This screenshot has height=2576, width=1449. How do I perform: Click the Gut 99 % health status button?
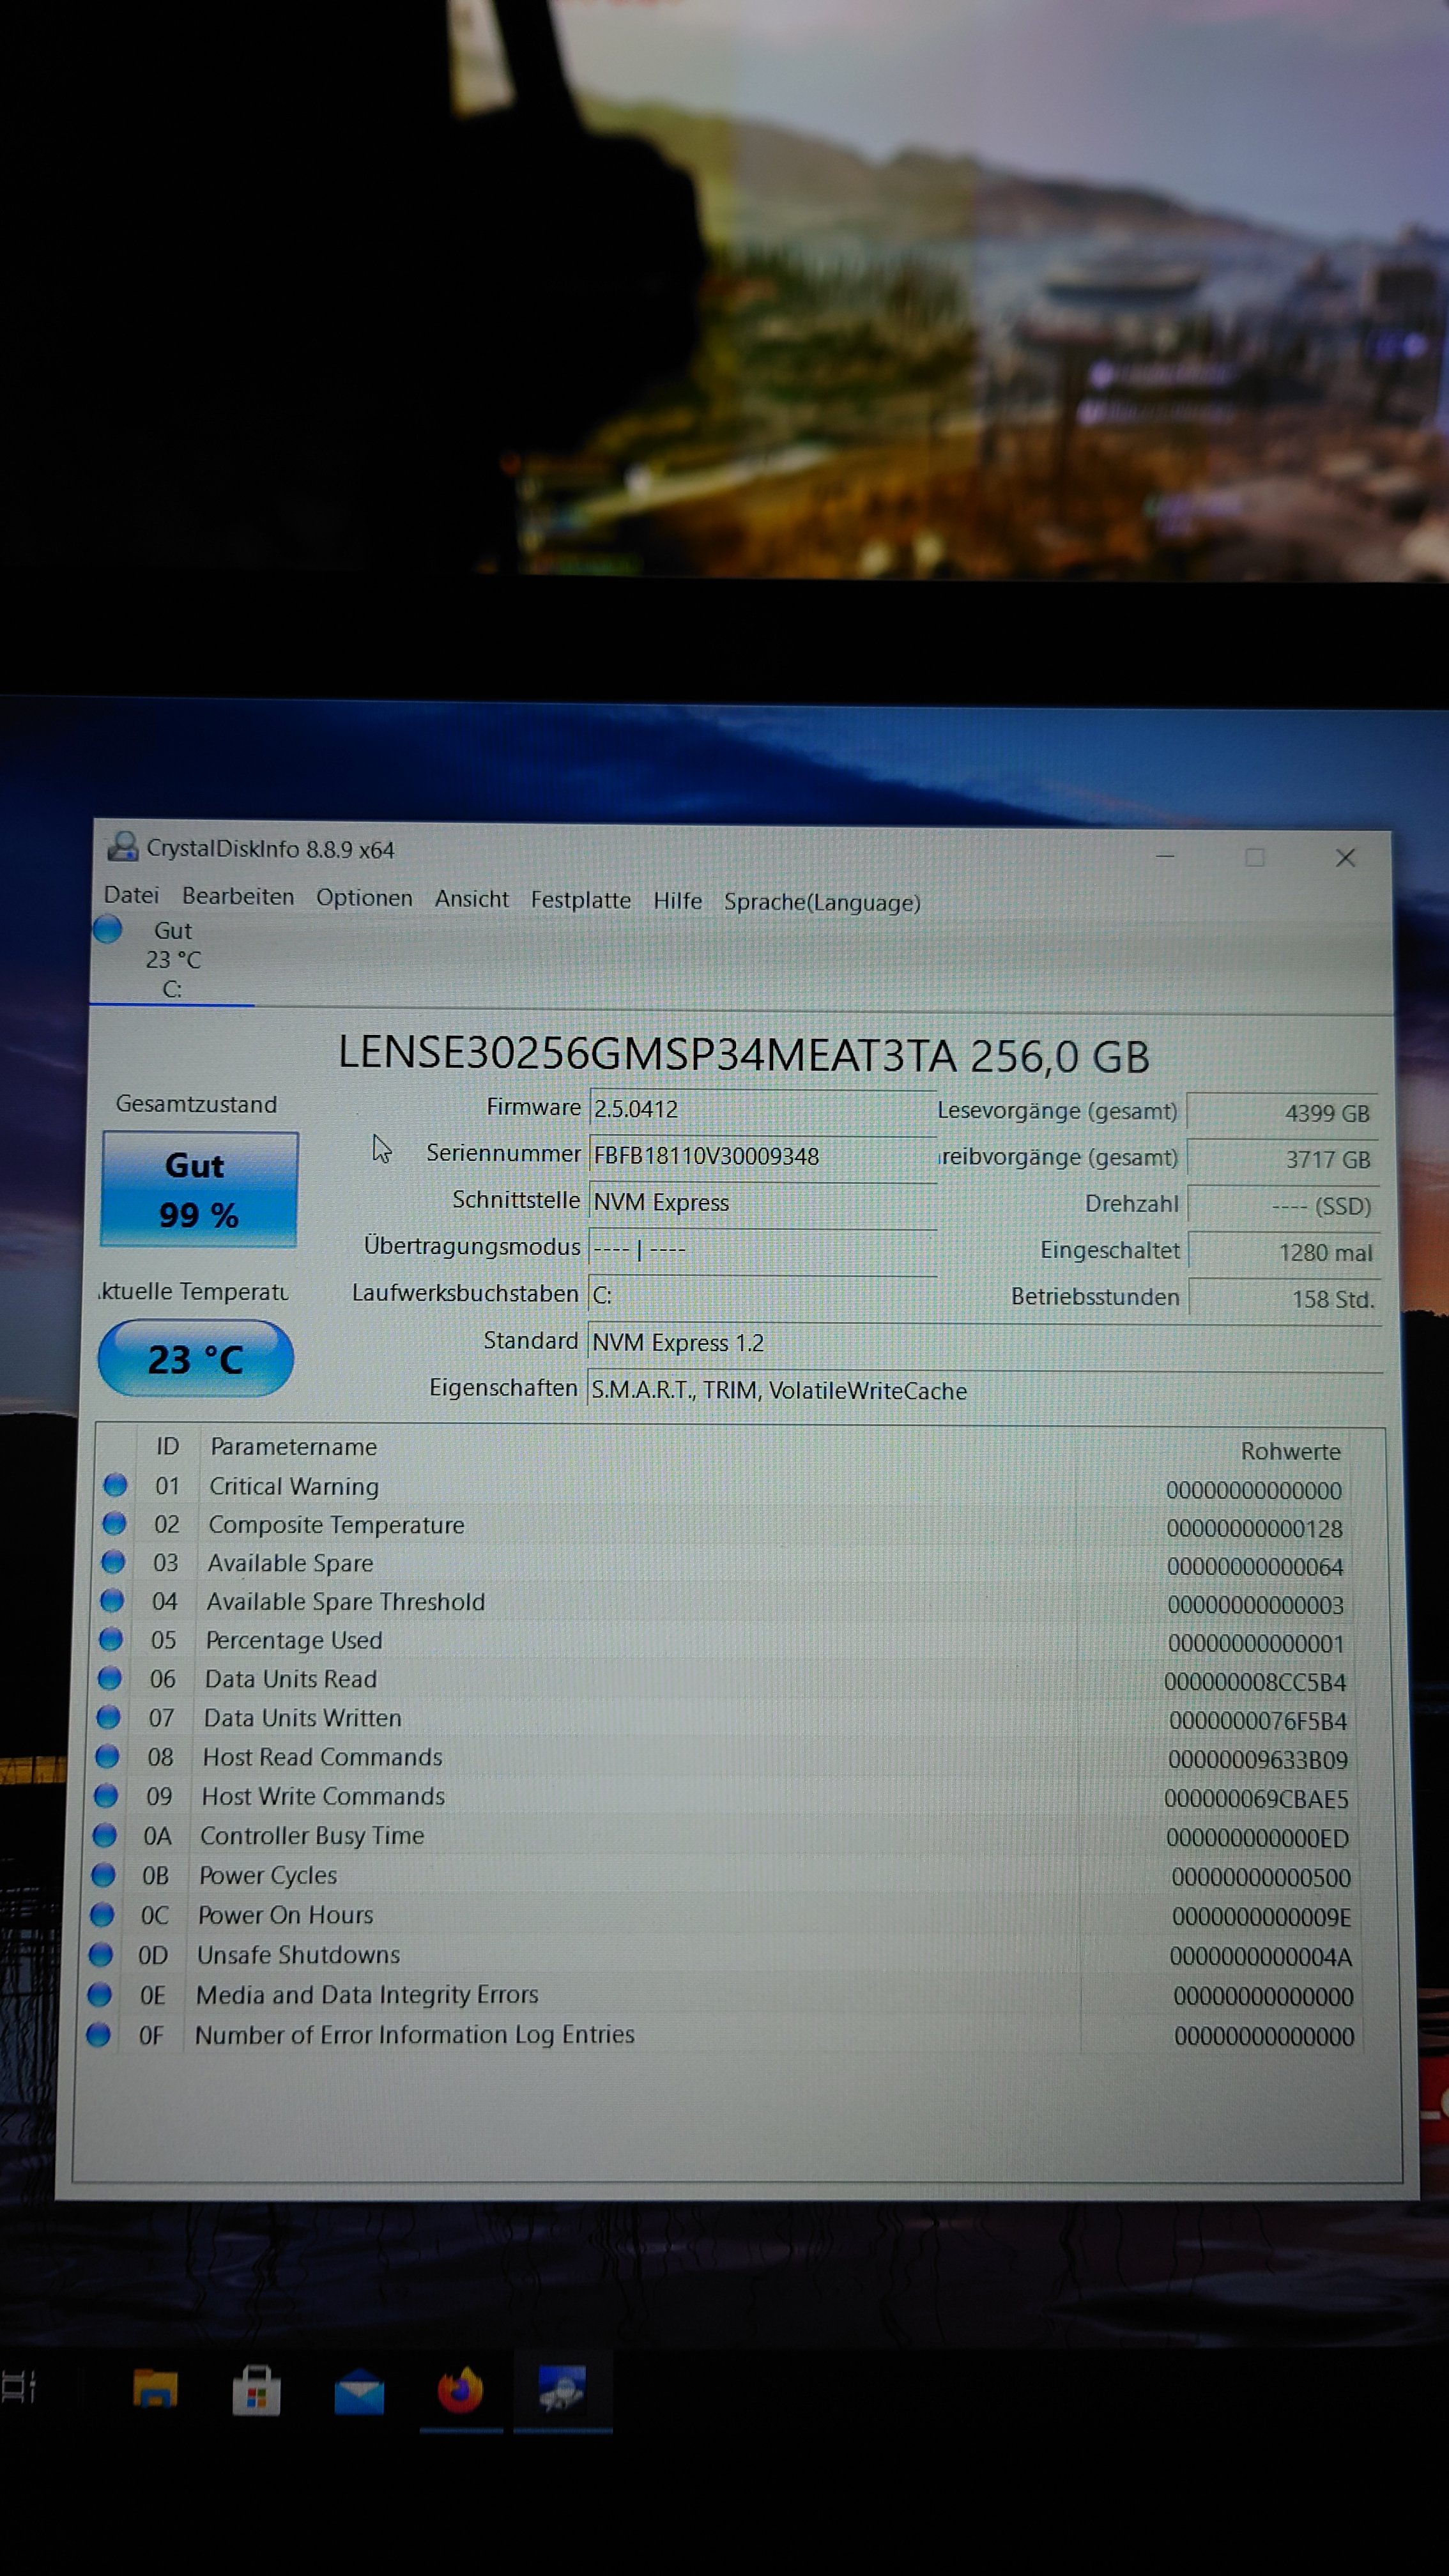click(199, 1189)
